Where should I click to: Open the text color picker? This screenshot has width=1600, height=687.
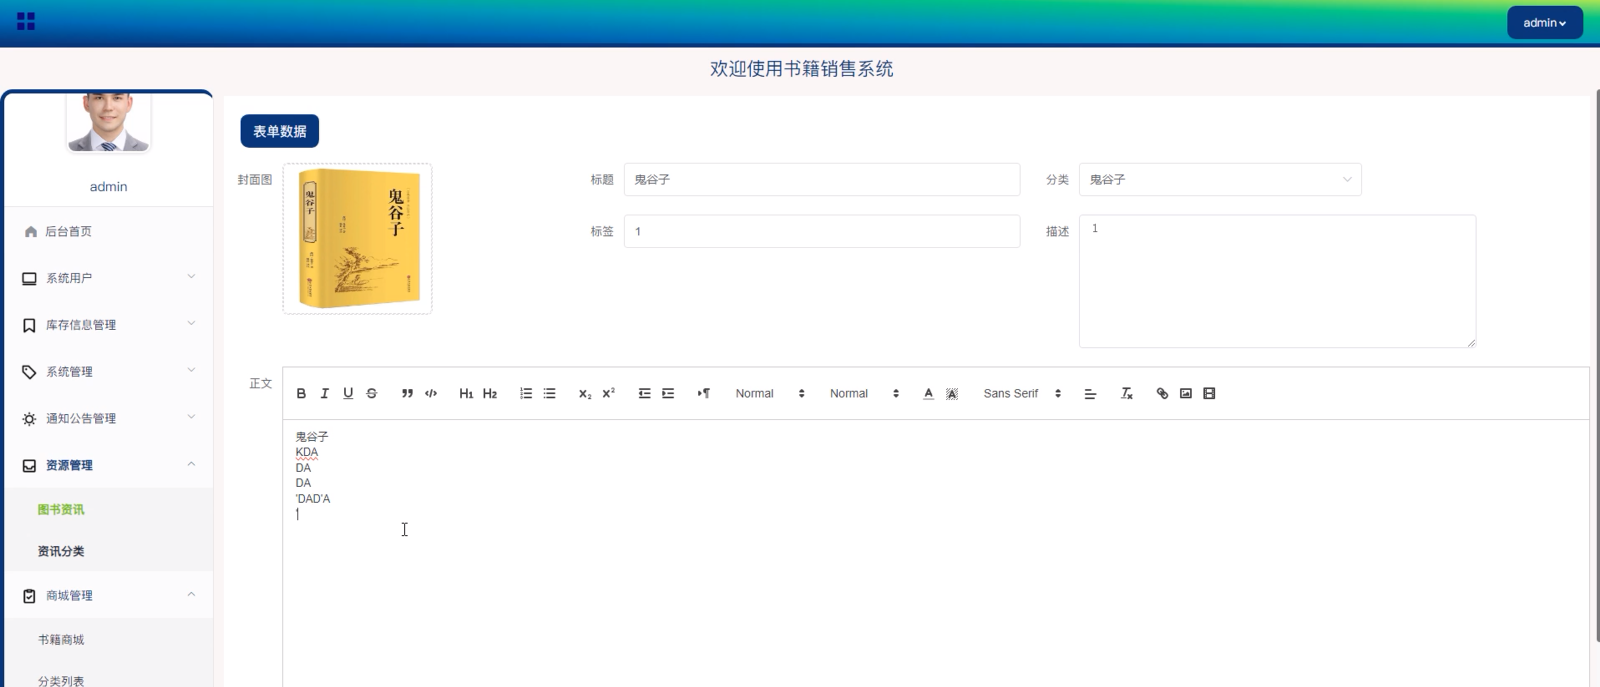pyautogui.click(x=928, y=394)
